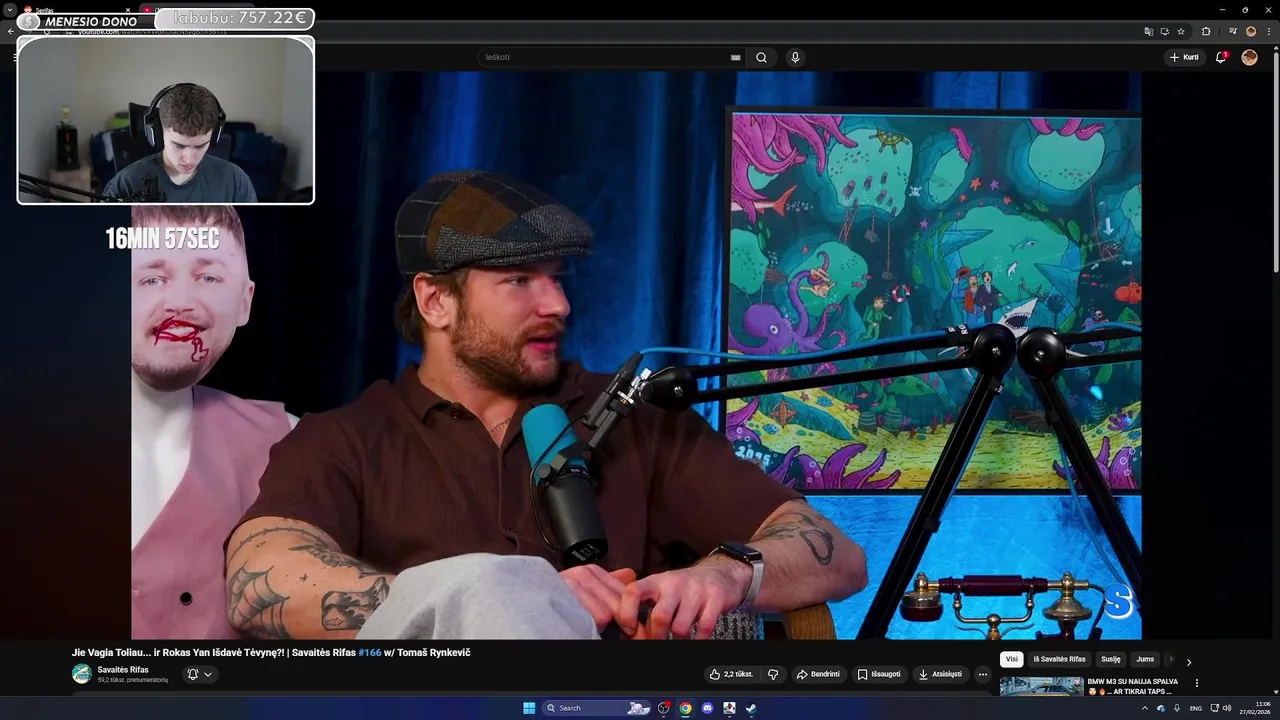The image size is (1280, 720).
Task: Open YouTube account avatar menu
Action: tap(1249, 57)
